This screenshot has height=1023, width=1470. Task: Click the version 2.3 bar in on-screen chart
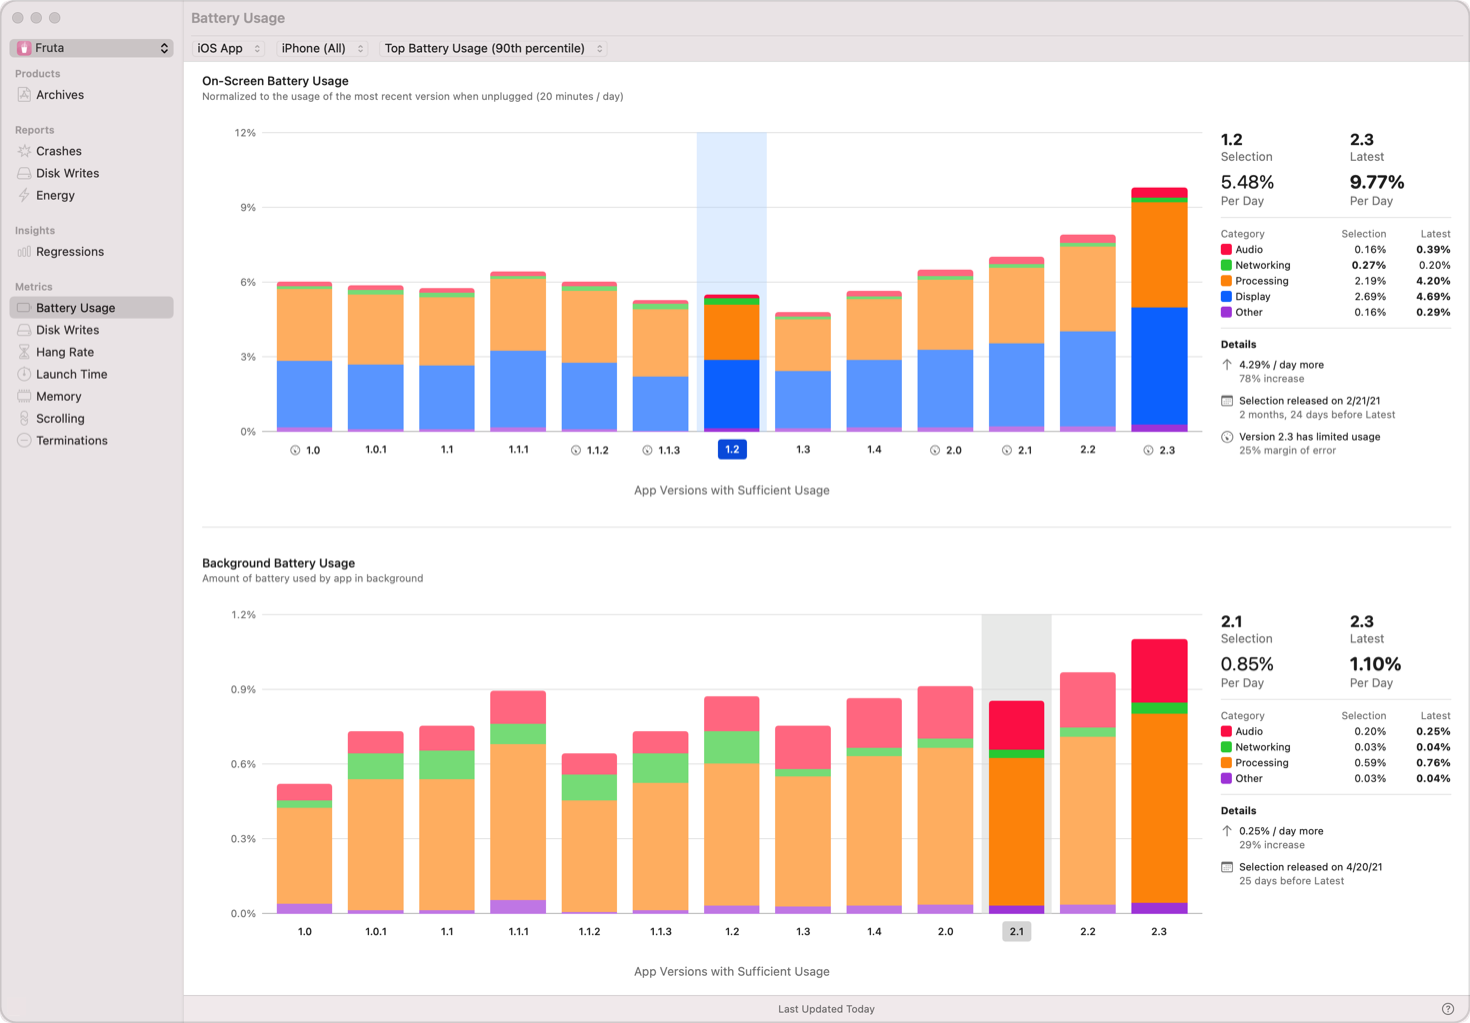pyautogui.click(x=1159, y=310)
